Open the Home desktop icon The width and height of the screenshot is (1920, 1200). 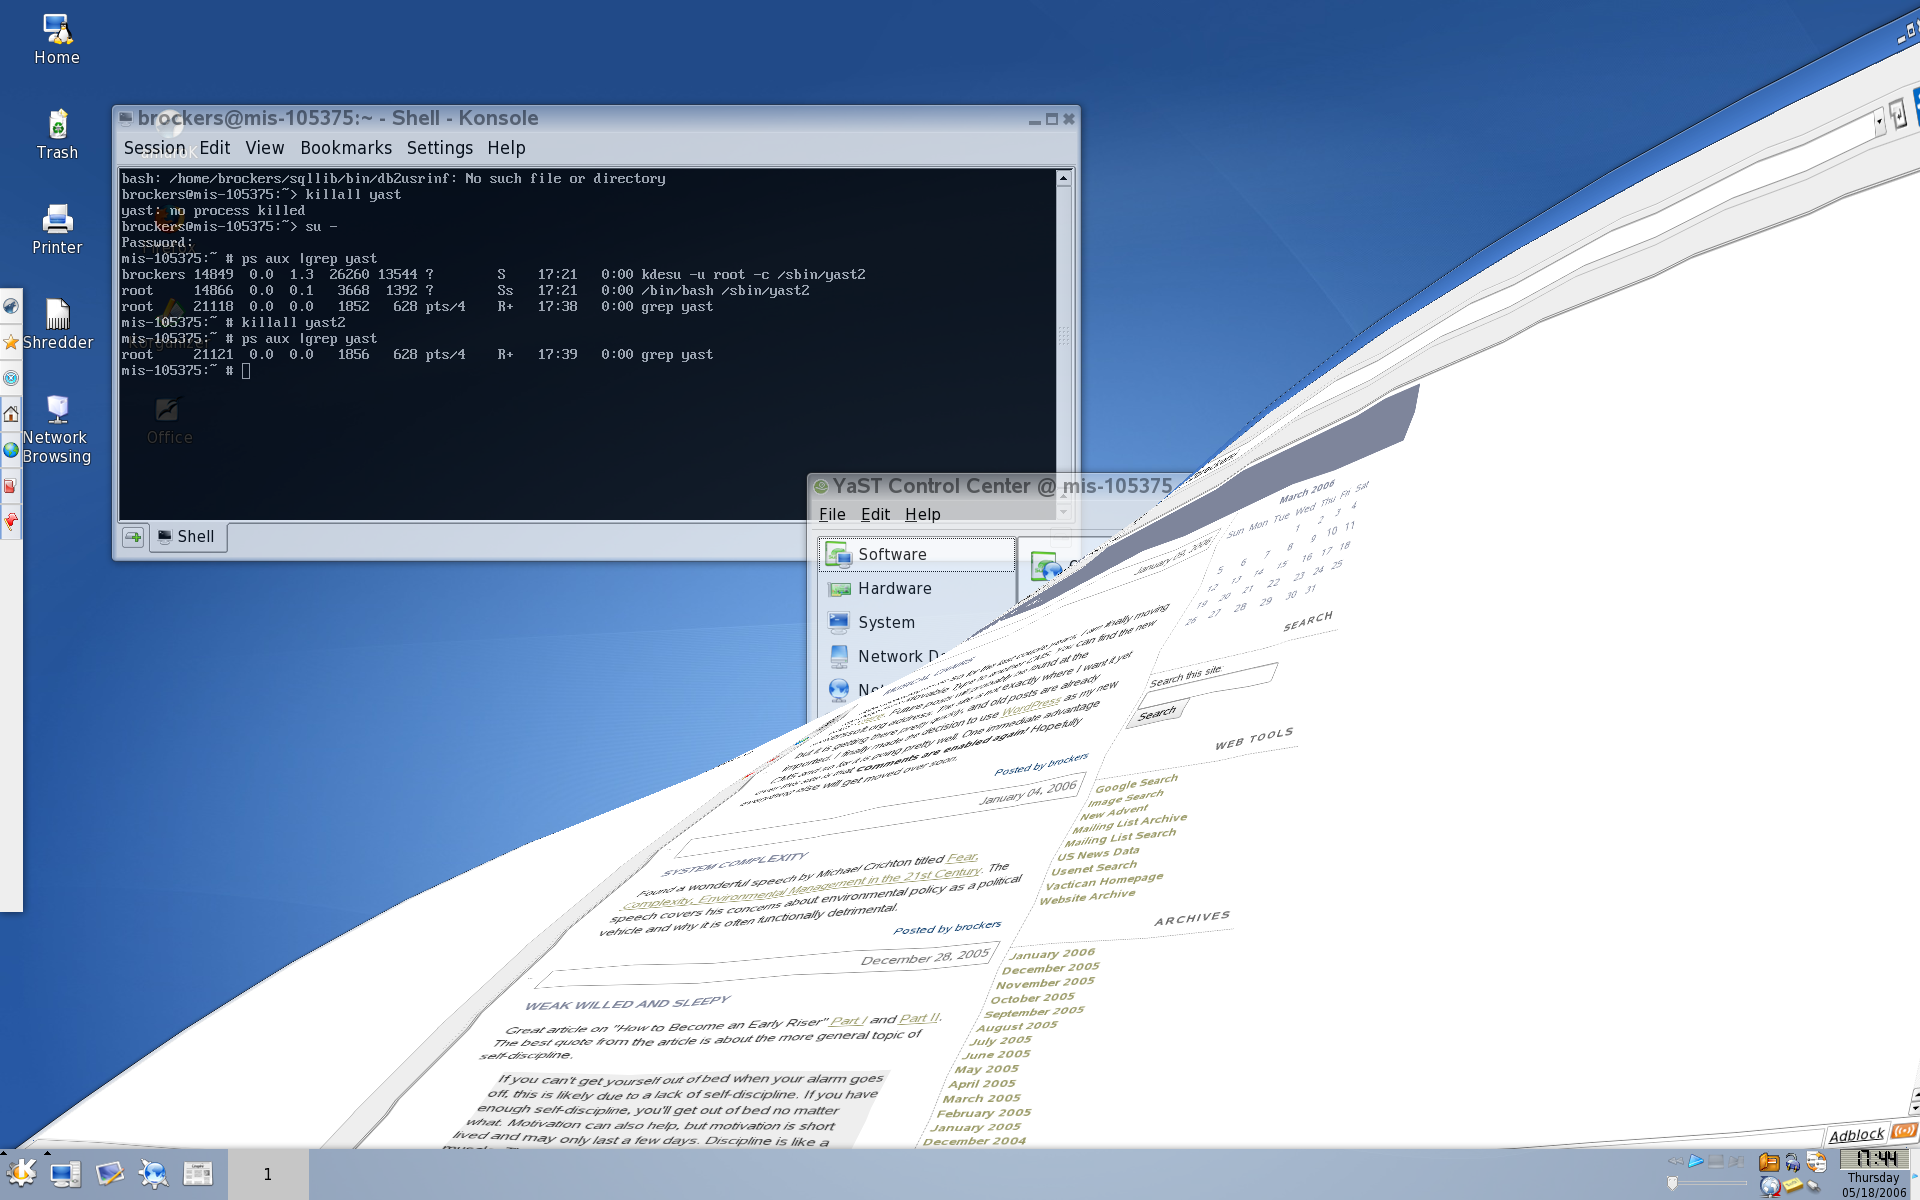[57, 39]
